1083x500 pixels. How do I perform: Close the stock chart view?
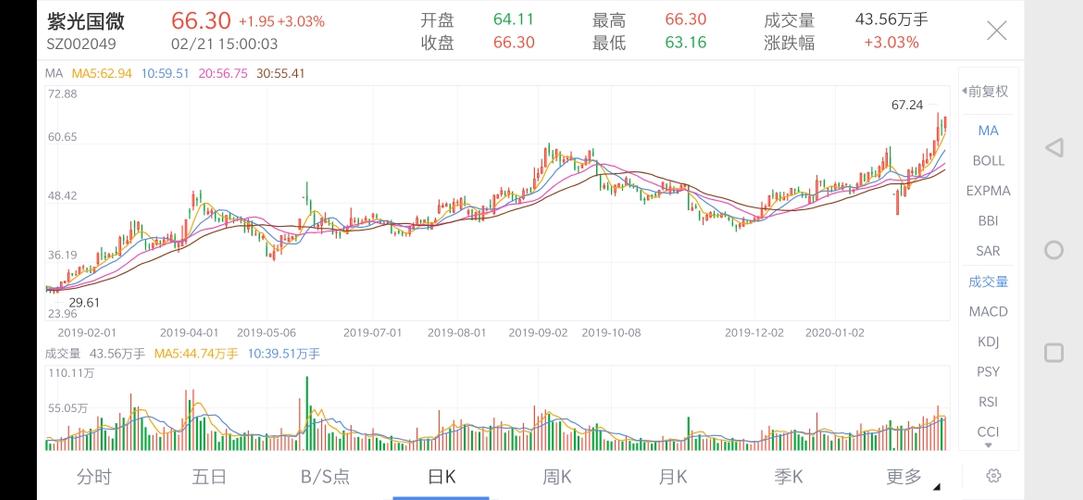(997, 30)
